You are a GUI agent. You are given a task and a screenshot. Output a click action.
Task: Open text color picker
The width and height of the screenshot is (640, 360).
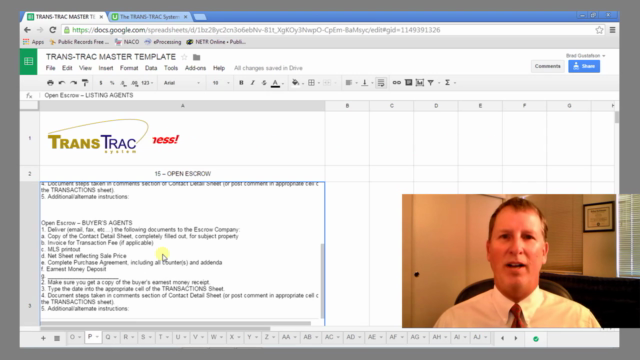point(276,83)
